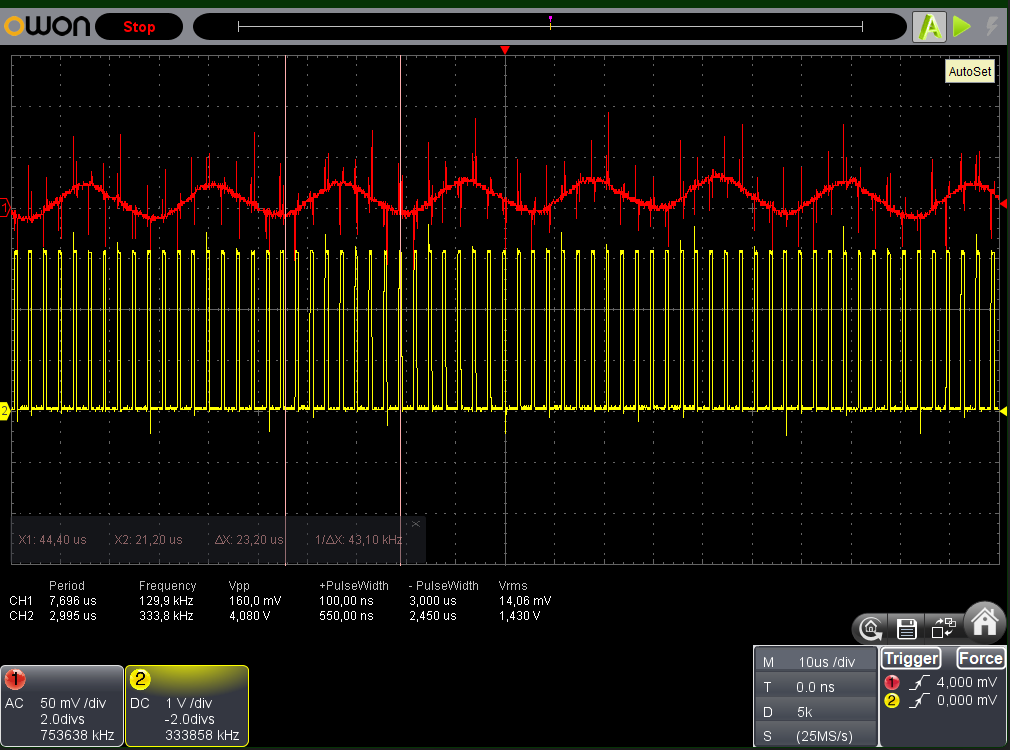Click the export/transfer windows icon
This screenshot has height=750, width=1010.
coord(944,628)
